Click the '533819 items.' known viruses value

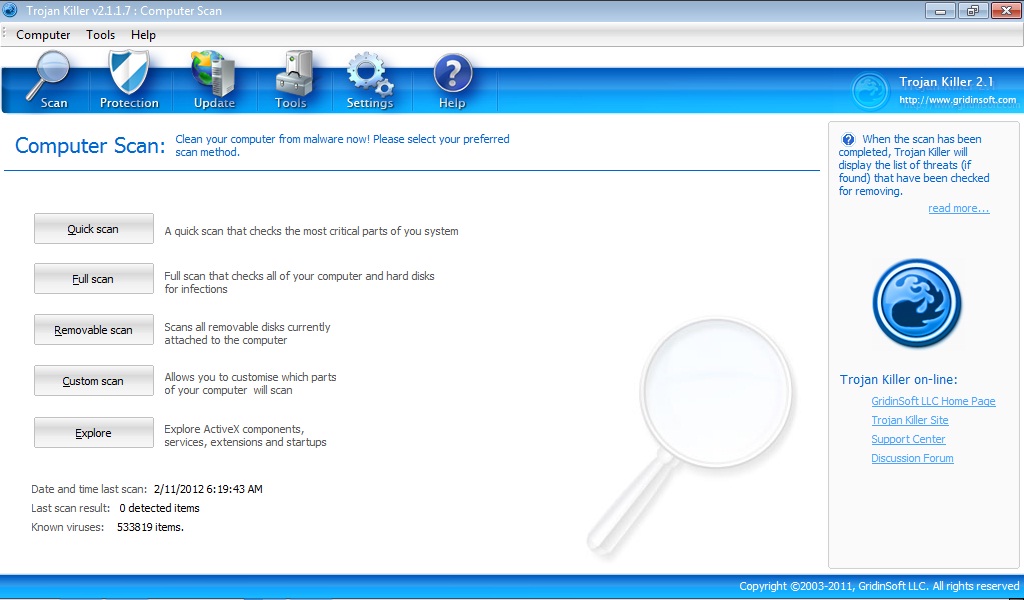coord(150,527)
